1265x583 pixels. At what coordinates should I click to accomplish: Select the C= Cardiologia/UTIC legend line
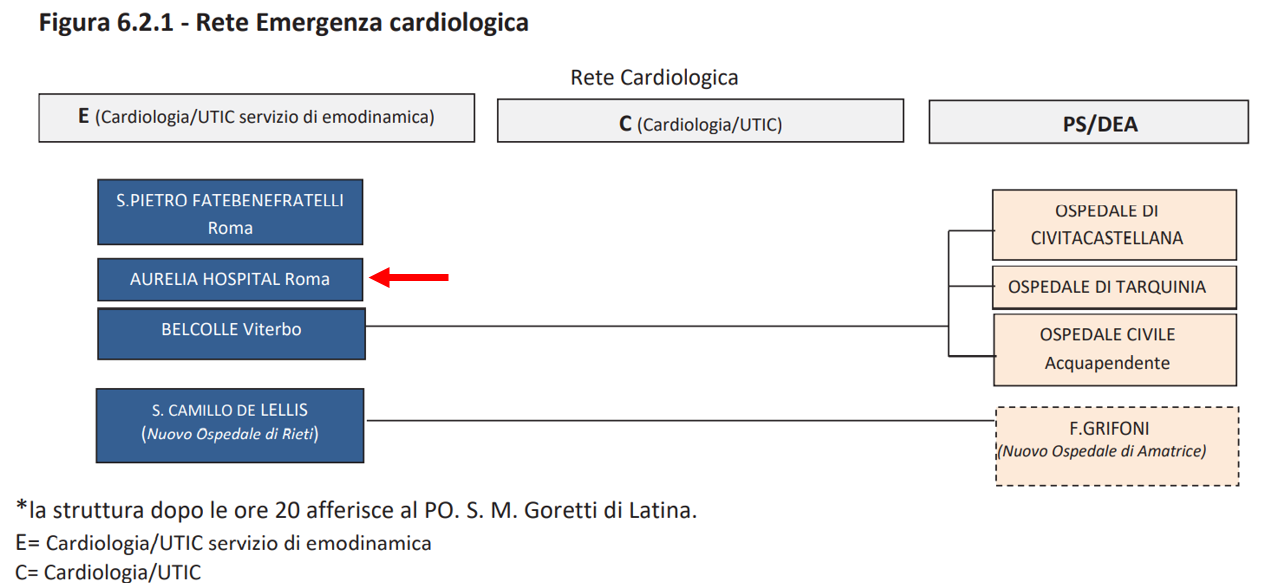(108, 572)
